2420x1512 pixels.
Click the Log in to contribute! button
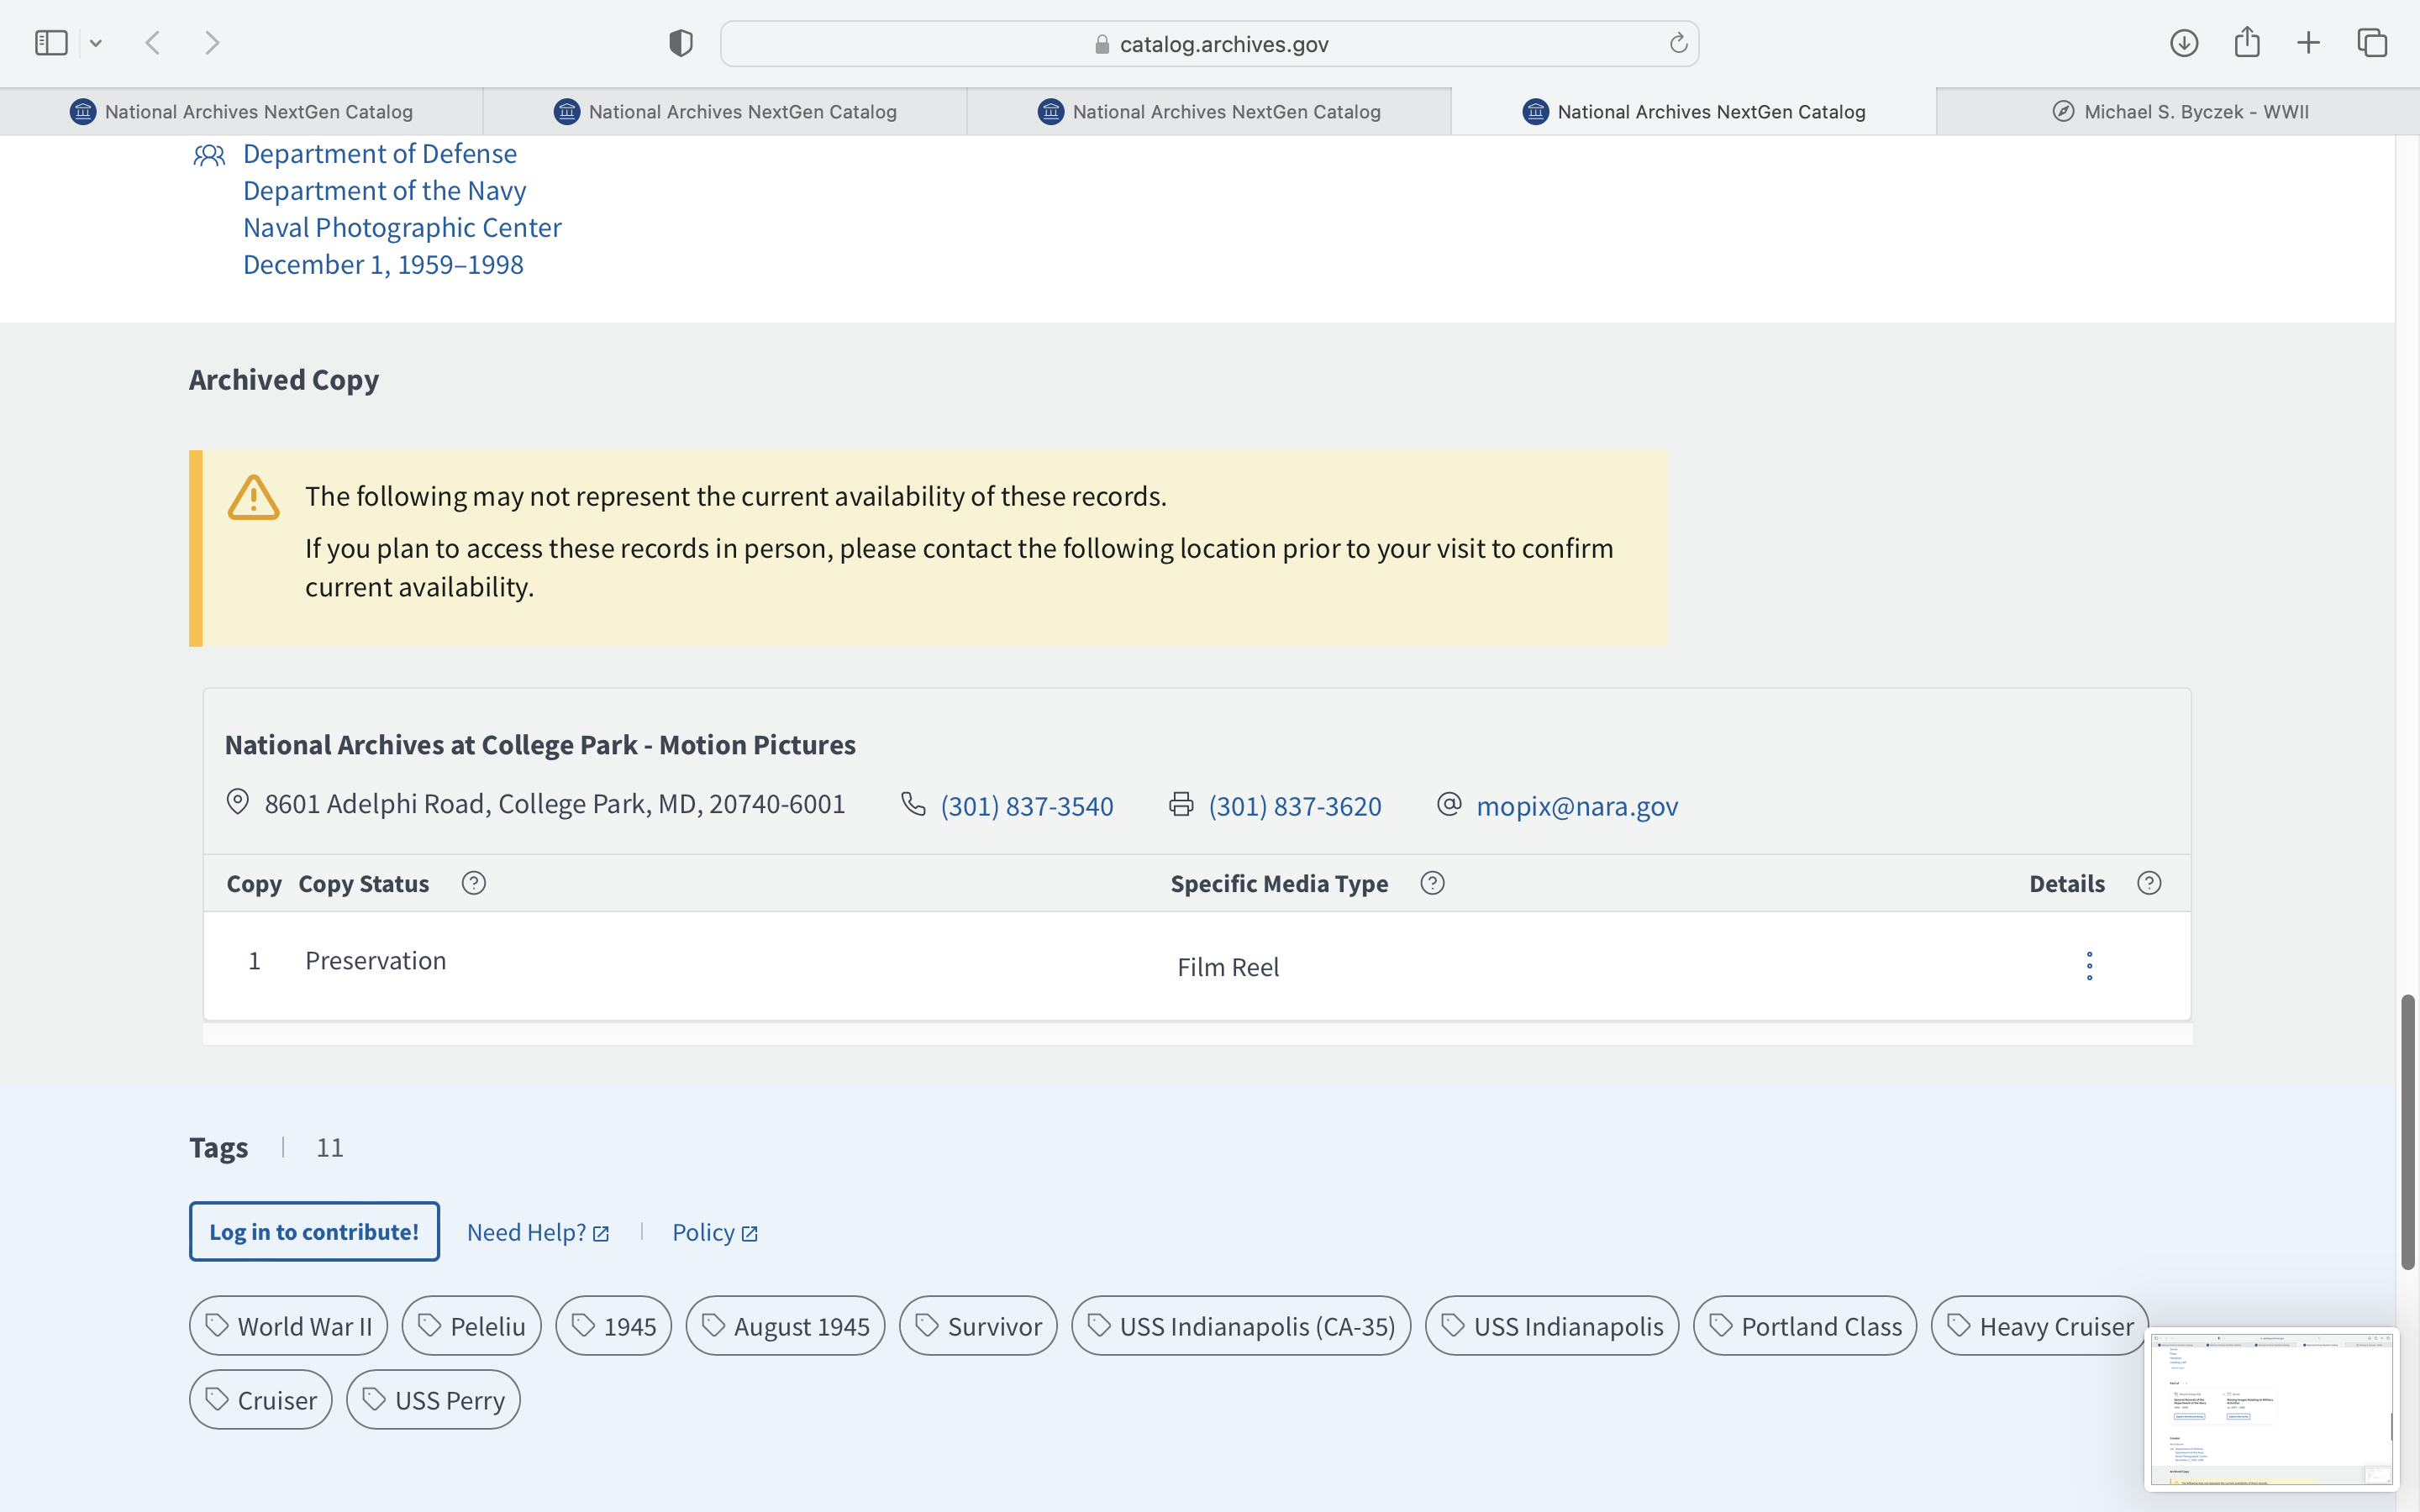coord(314,1232)
